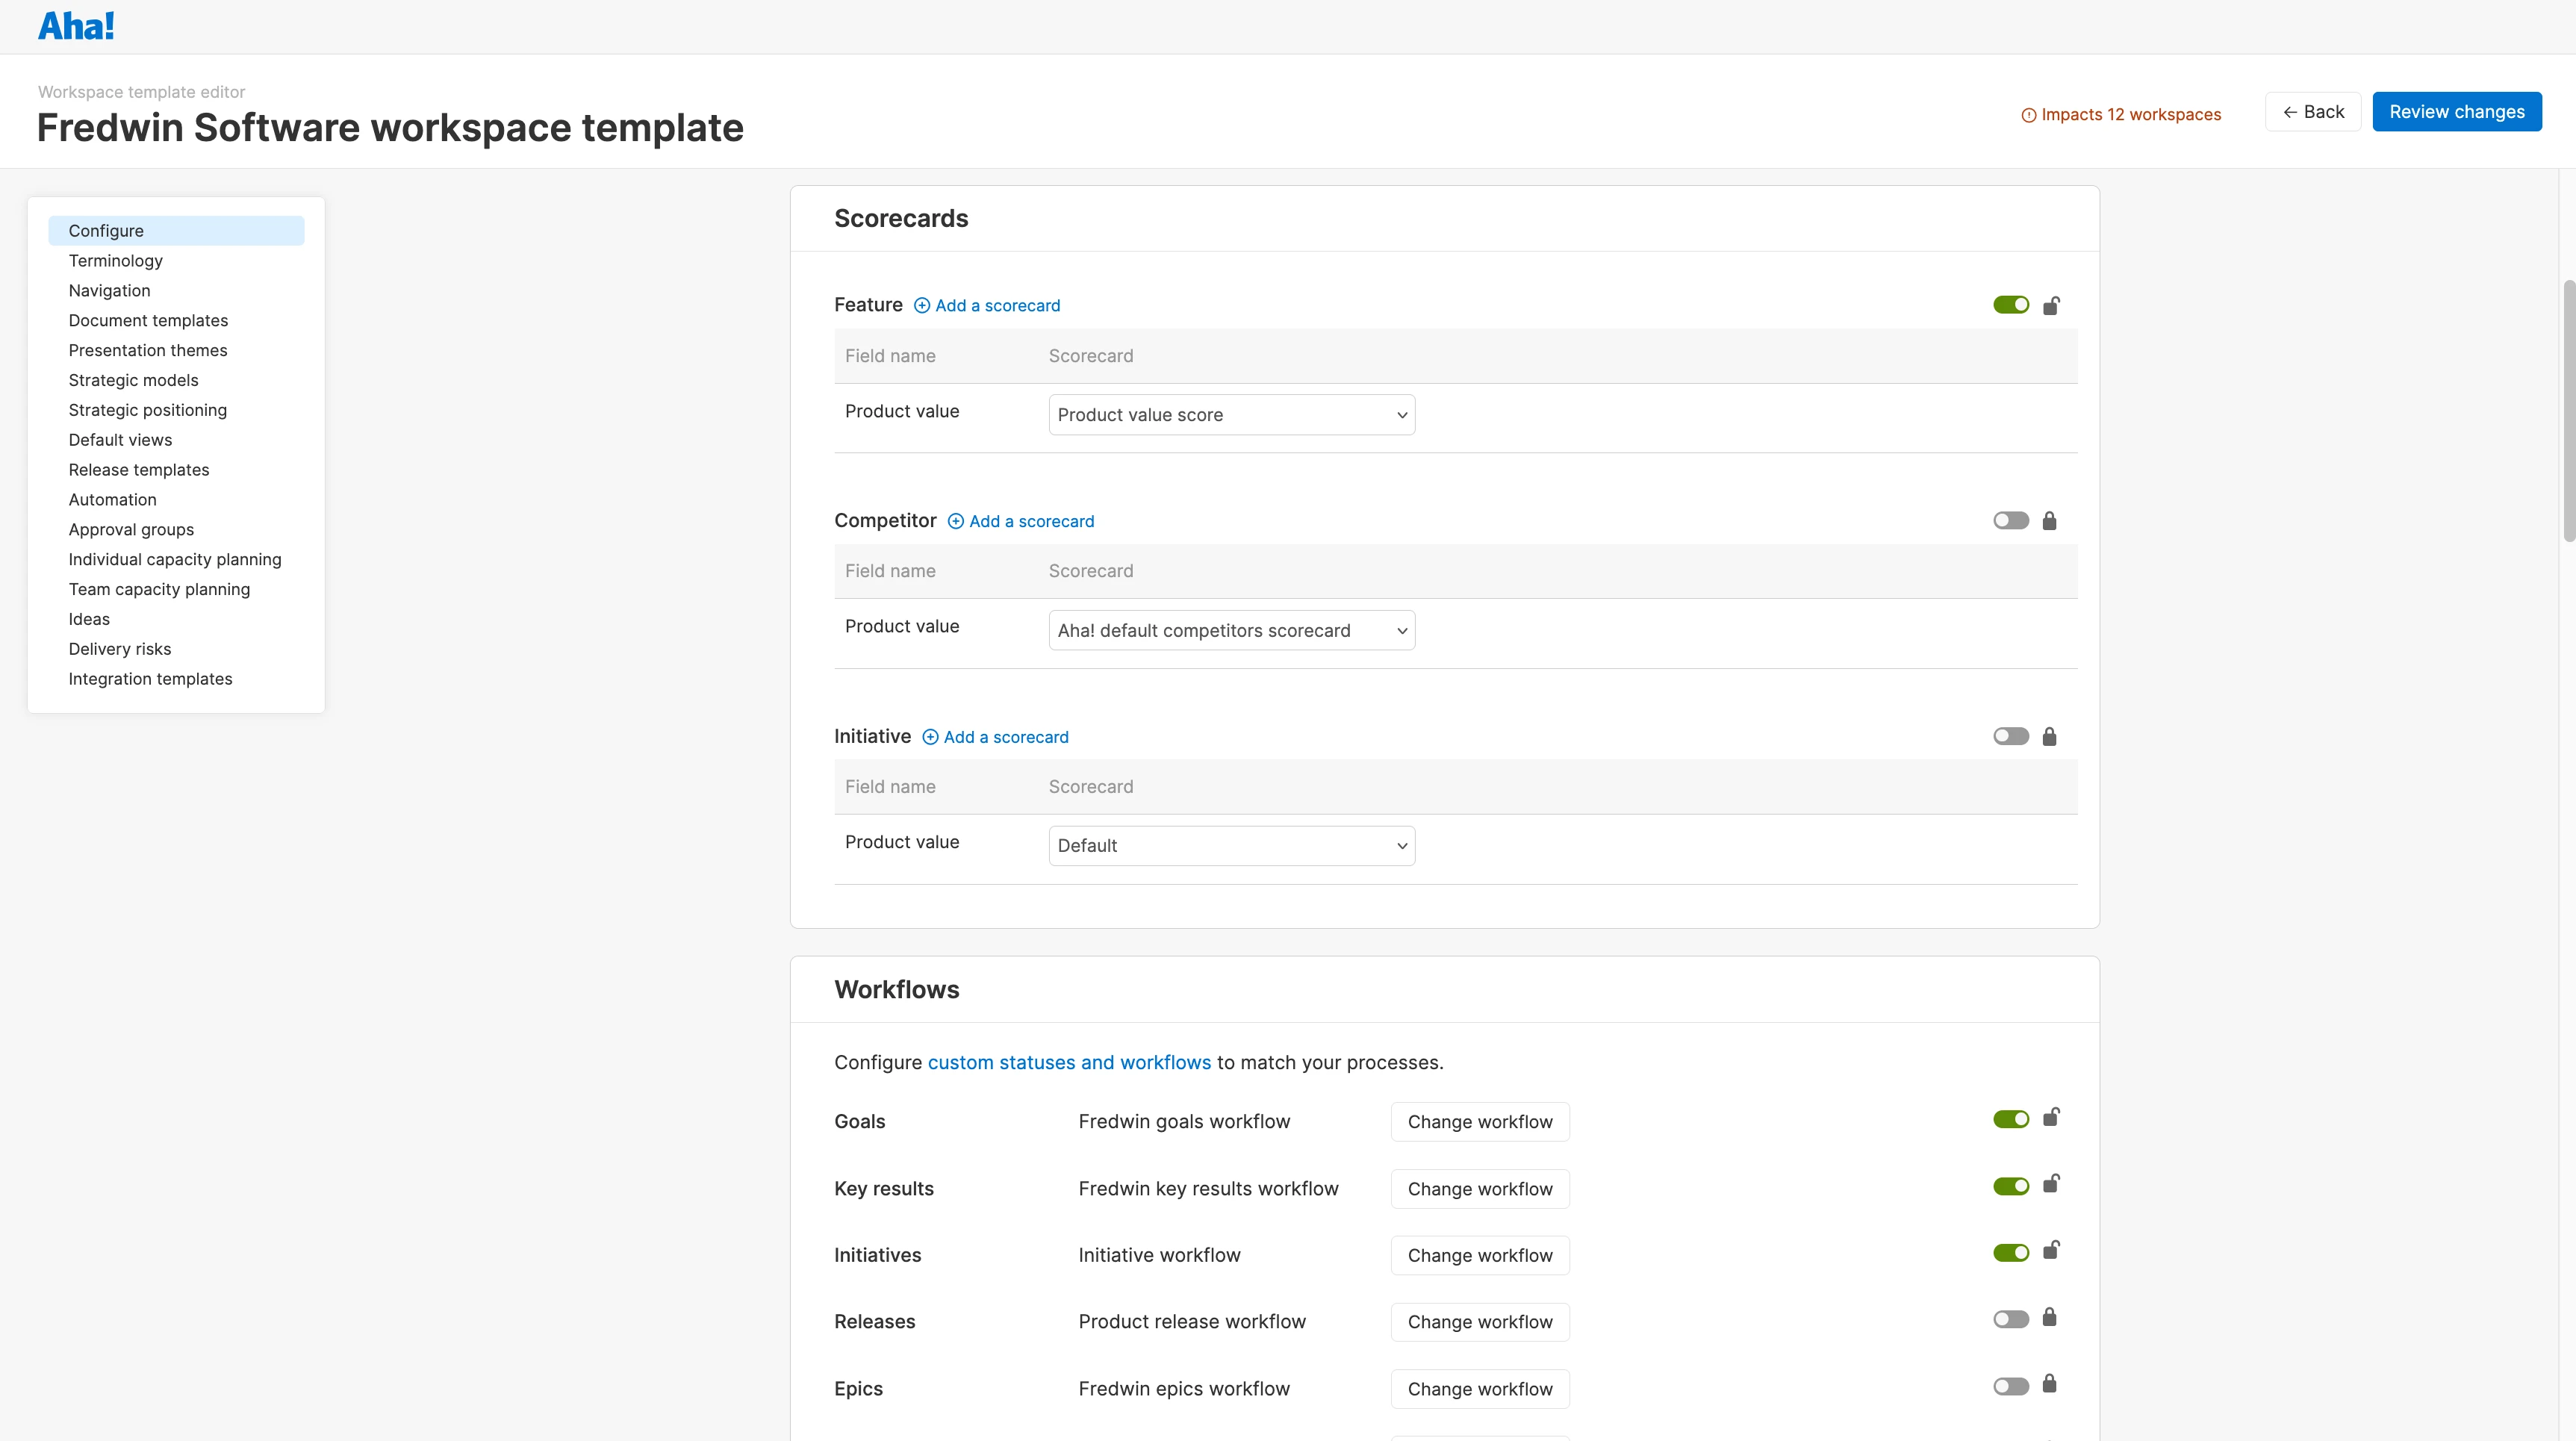Open Document templates in the sidebar
This screenshot has width=2576, height=1441.
(x=148, y=321)
